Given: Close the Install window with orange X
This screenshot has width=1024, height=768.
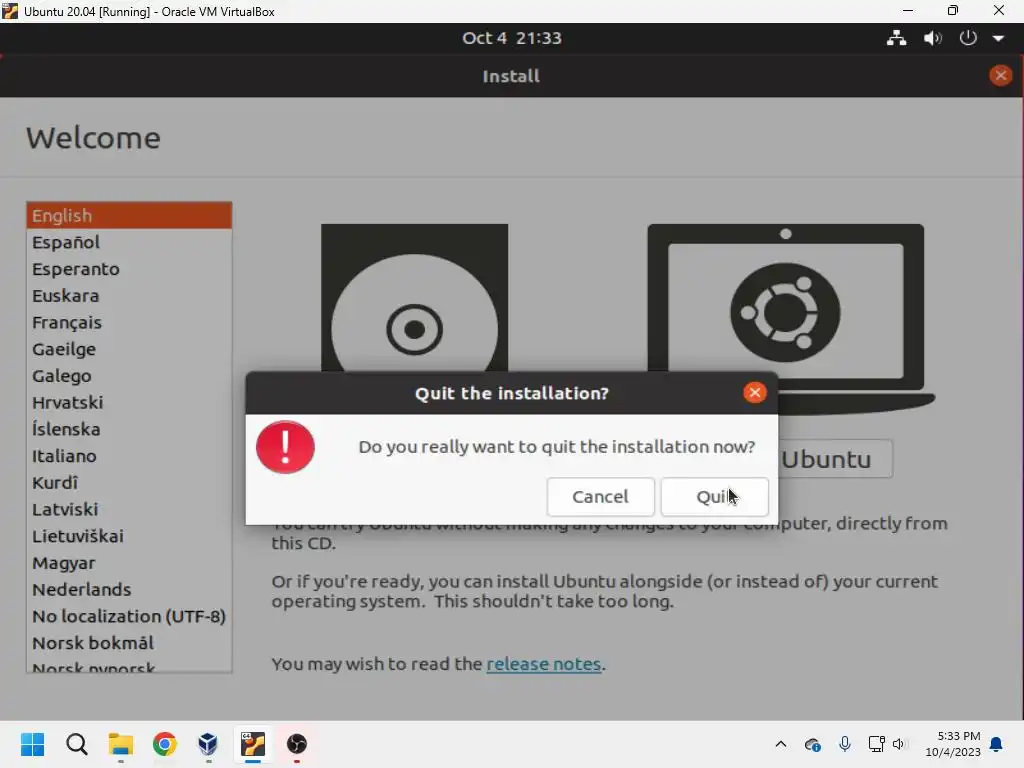Looking at the screenshot, I should tap(1000, 76).
